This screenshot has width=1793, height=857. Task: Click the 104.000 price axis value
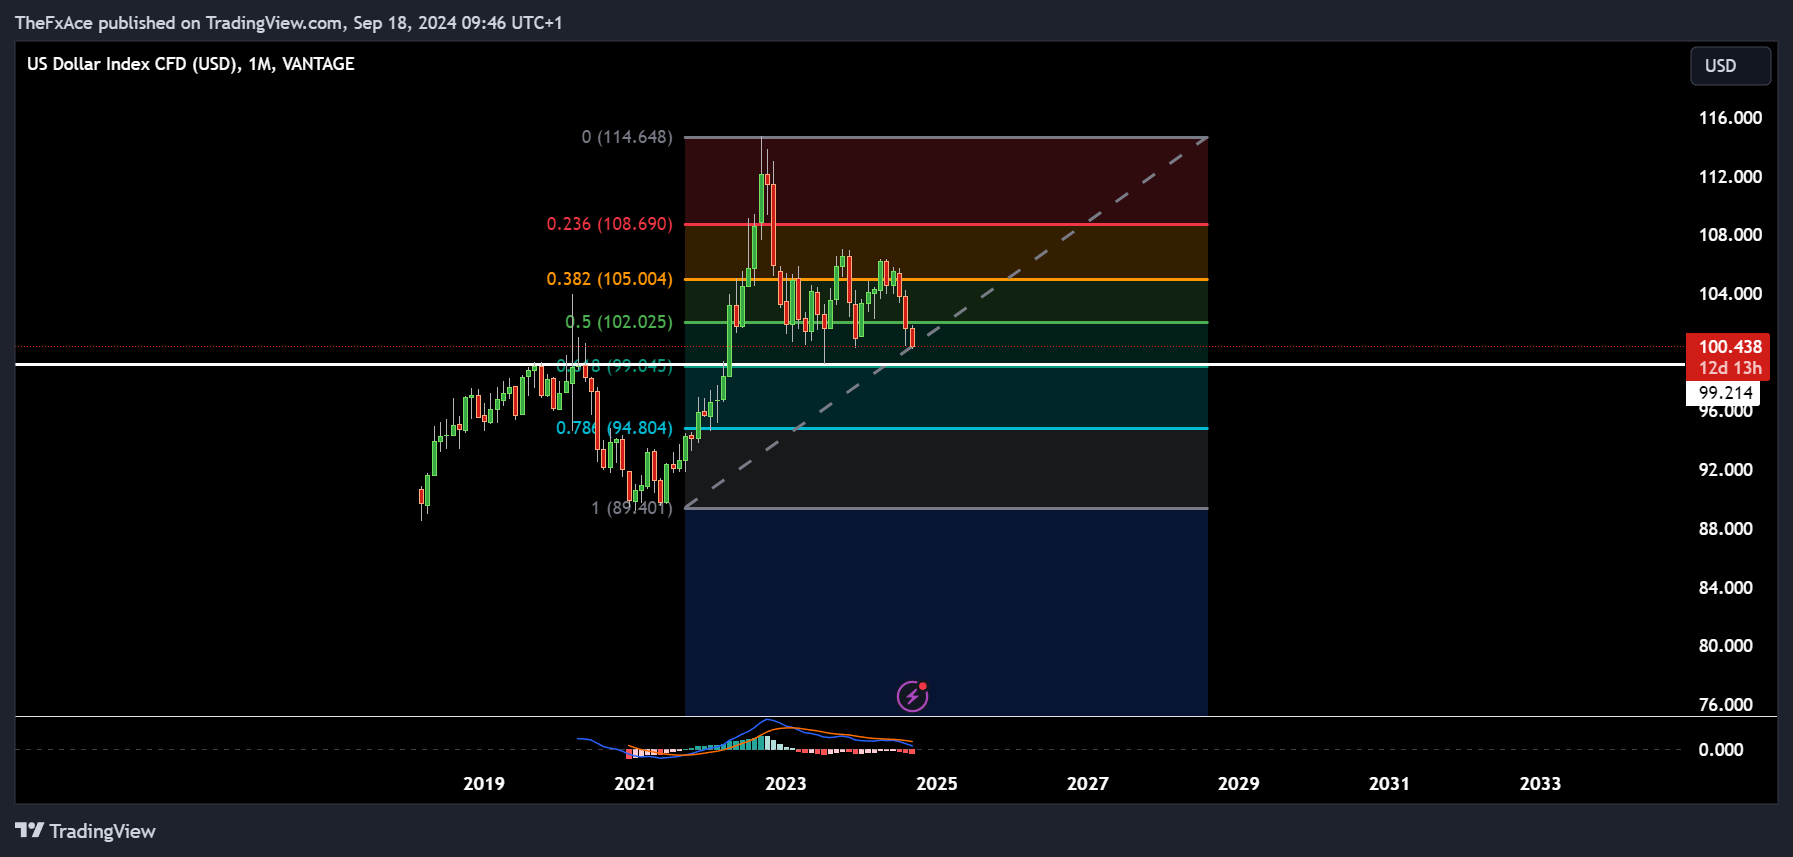click(x=1730, y=294)
